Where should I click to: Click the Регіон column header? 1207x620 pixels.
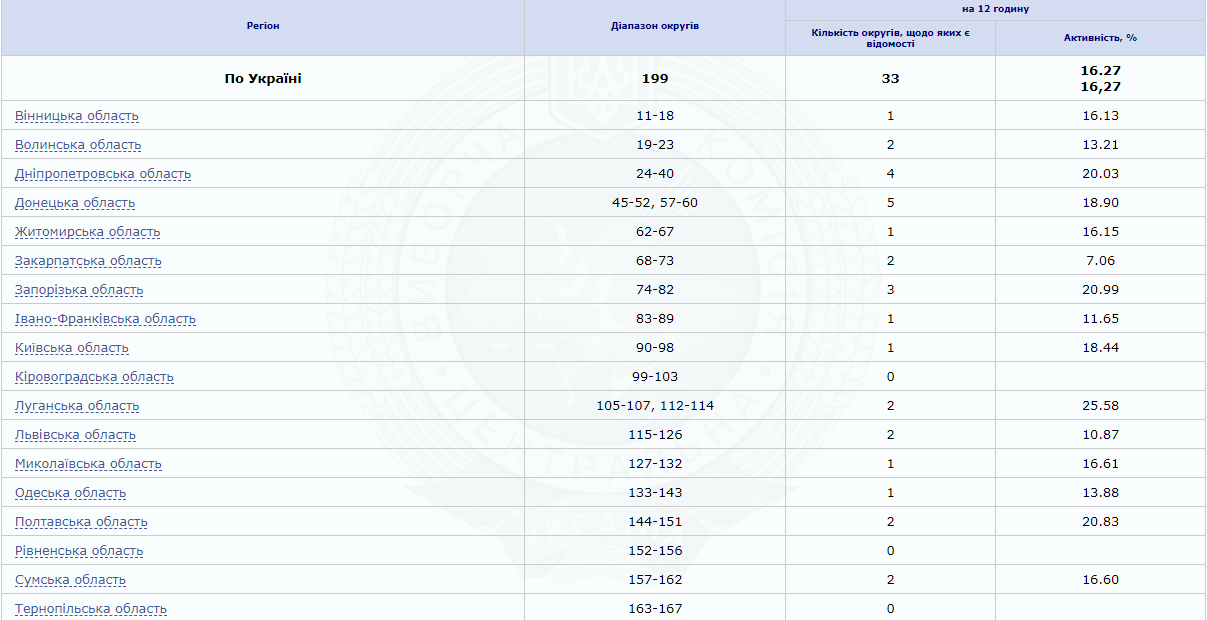(x=263, y=26)
